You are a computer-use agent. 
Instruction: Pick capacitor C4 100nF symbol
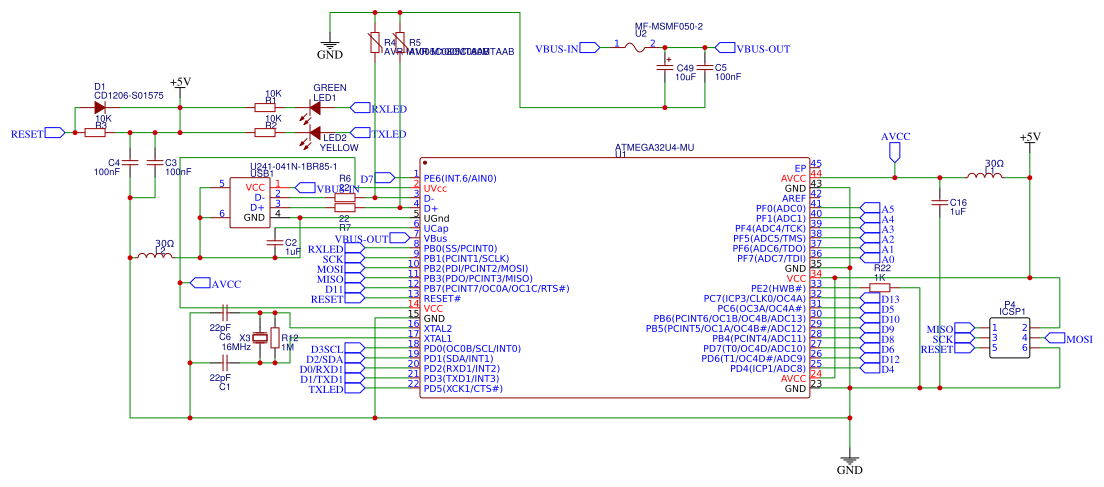(x=130, y=163)
